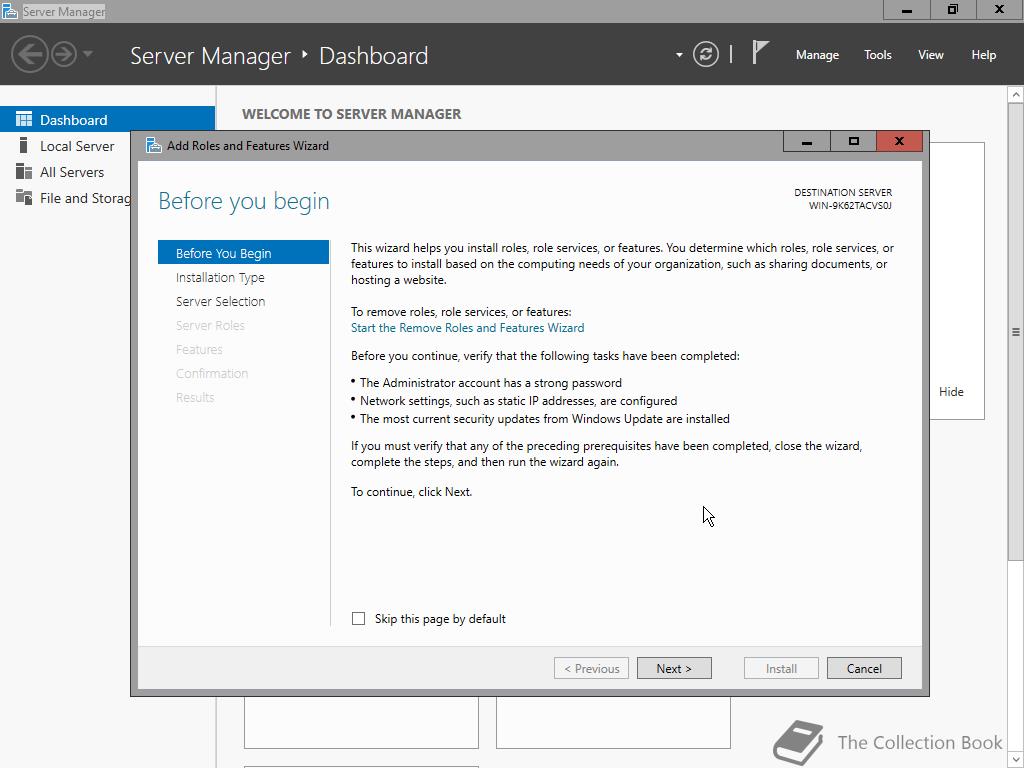This screenshot has width=1024, height=768.
Task: Click the Dashboard grid icon in sidebar
Action: pos(24,119)
